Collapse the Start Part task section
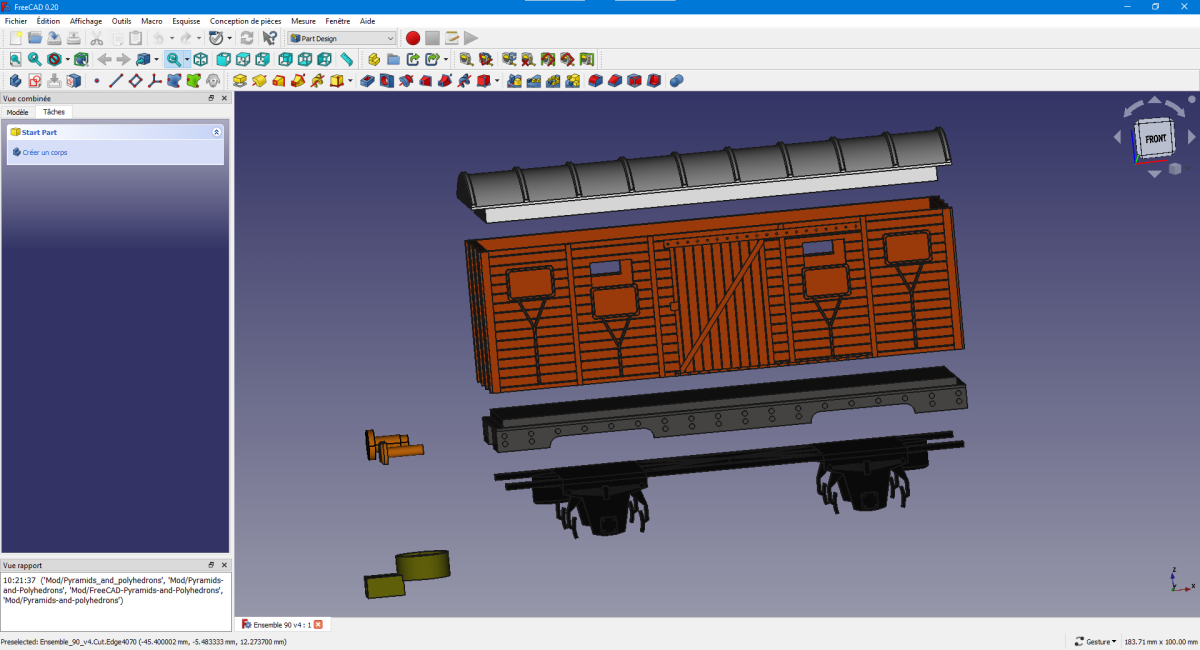Image resolution: width=1200 pixels, height=650 pixels. (x=216, y=132)
